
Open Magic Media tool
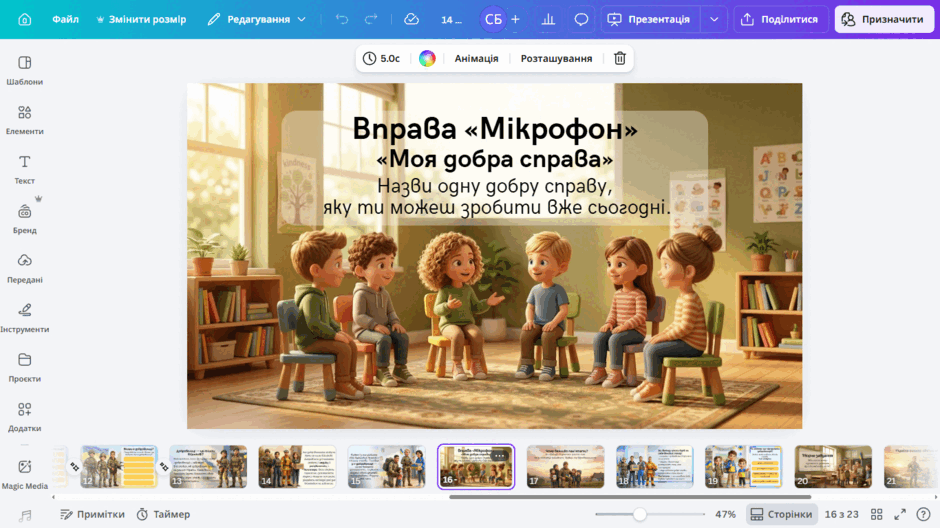25,474
